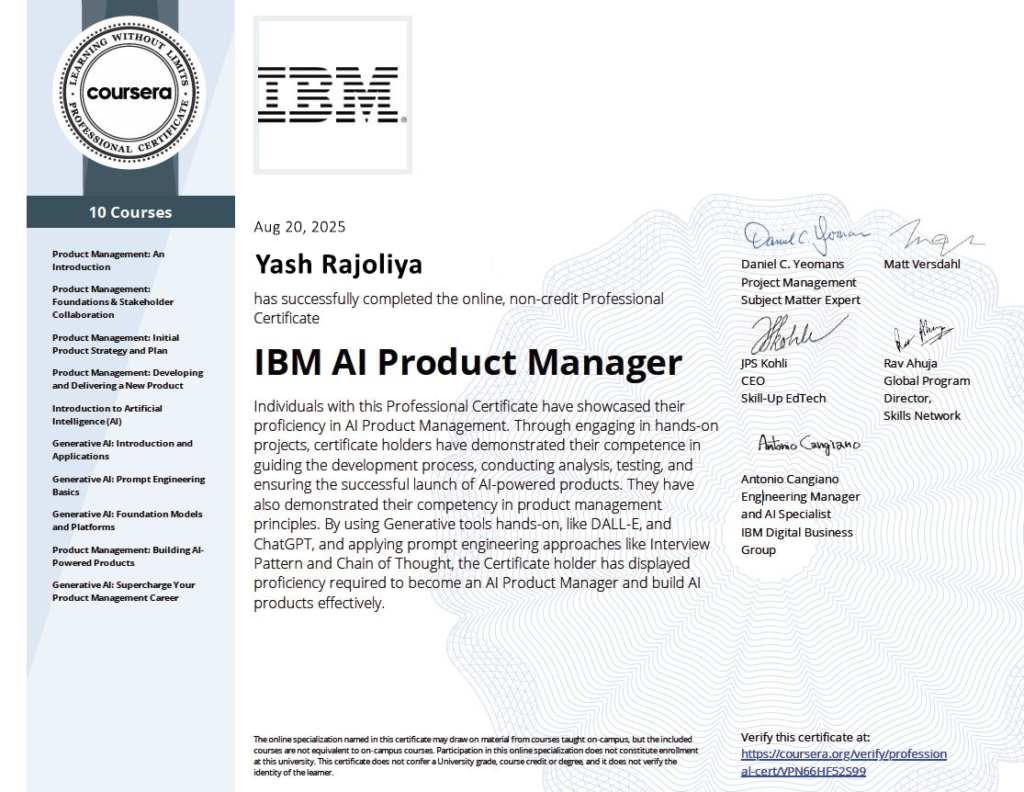The width and height of the screenshot is (1024, 792).
Task: Click the 'IBM AI Product Manager' title
Action: click(468, 362)
